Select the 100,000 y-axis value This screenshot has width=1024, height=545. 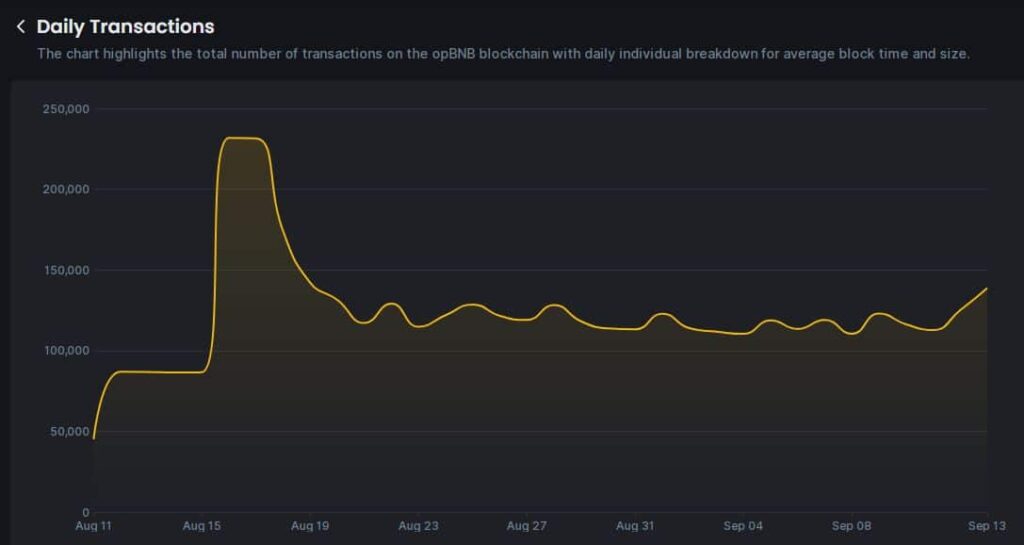tap(66, 351)
